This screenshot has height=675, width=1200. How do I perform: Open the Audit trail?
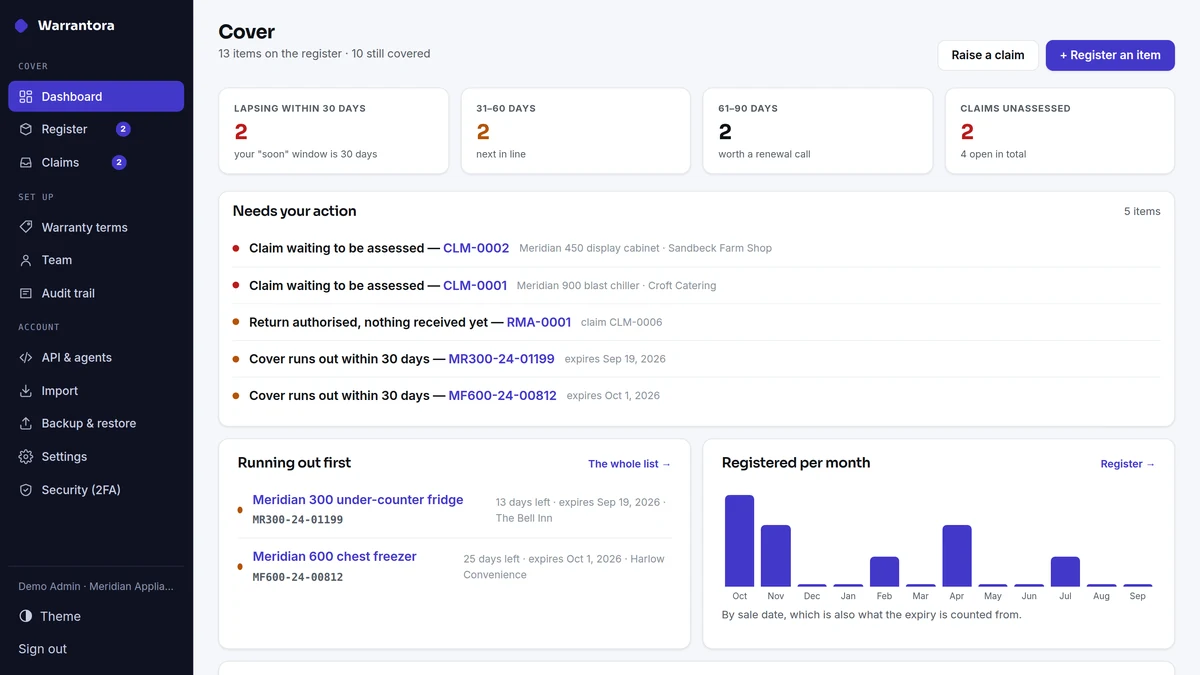coord(96,293)
